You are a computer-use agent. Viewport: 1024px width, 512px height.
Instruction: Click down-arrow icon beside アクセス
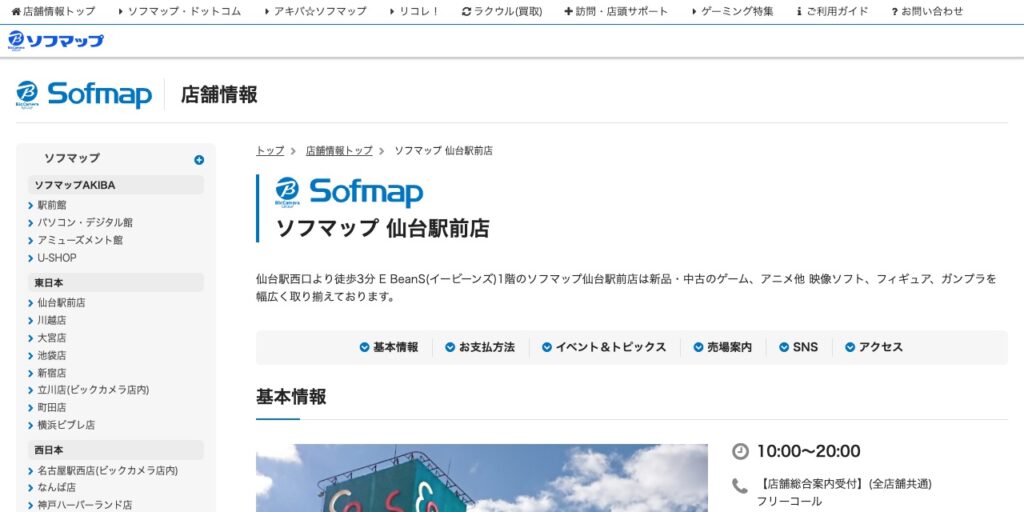pyautogui.click(x=850, y=347)
